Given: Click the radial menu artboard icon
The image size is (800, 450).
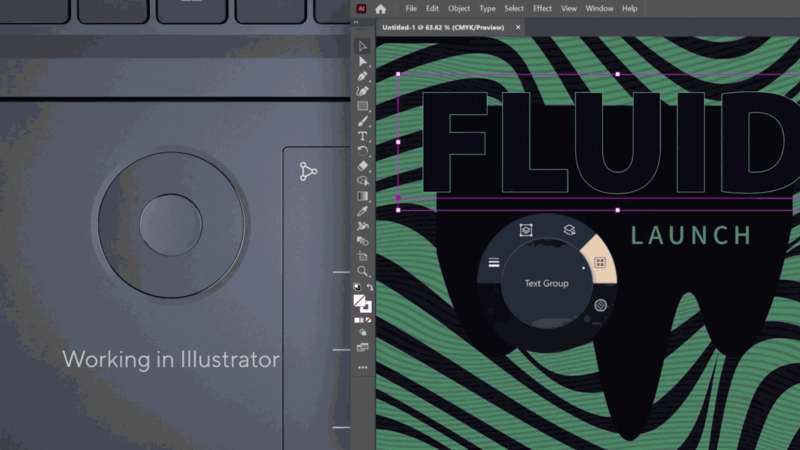Looking at the screenshot, I should point(526,230).
